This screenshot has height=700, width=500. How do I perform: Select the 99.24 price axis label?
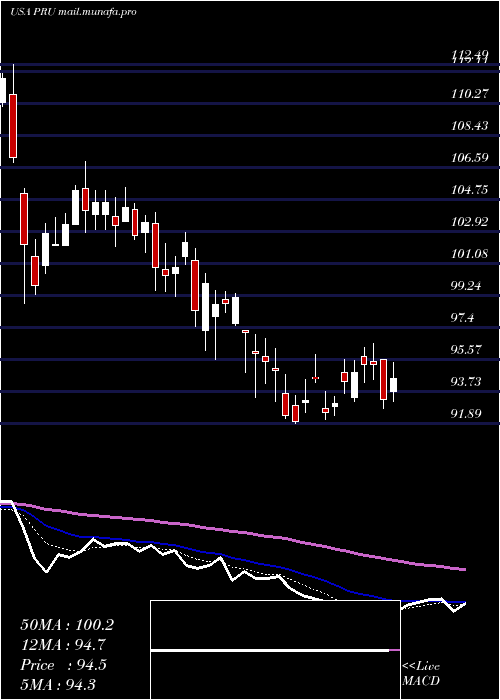466,286
